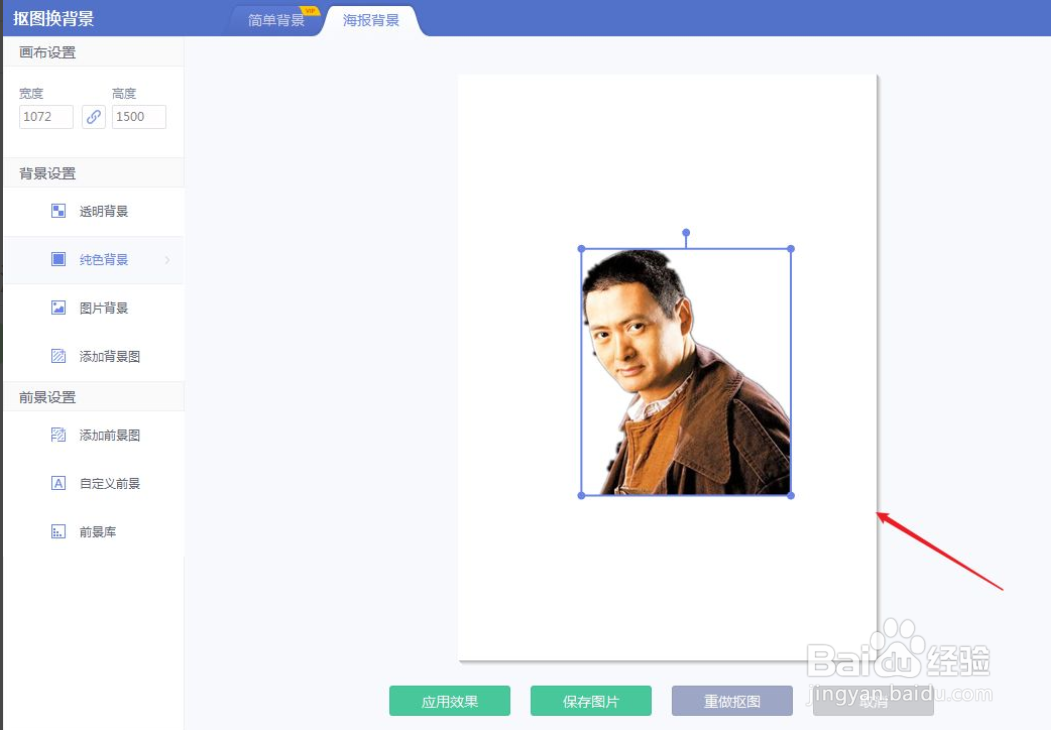Switch to the 简单背景 tab

276,20
